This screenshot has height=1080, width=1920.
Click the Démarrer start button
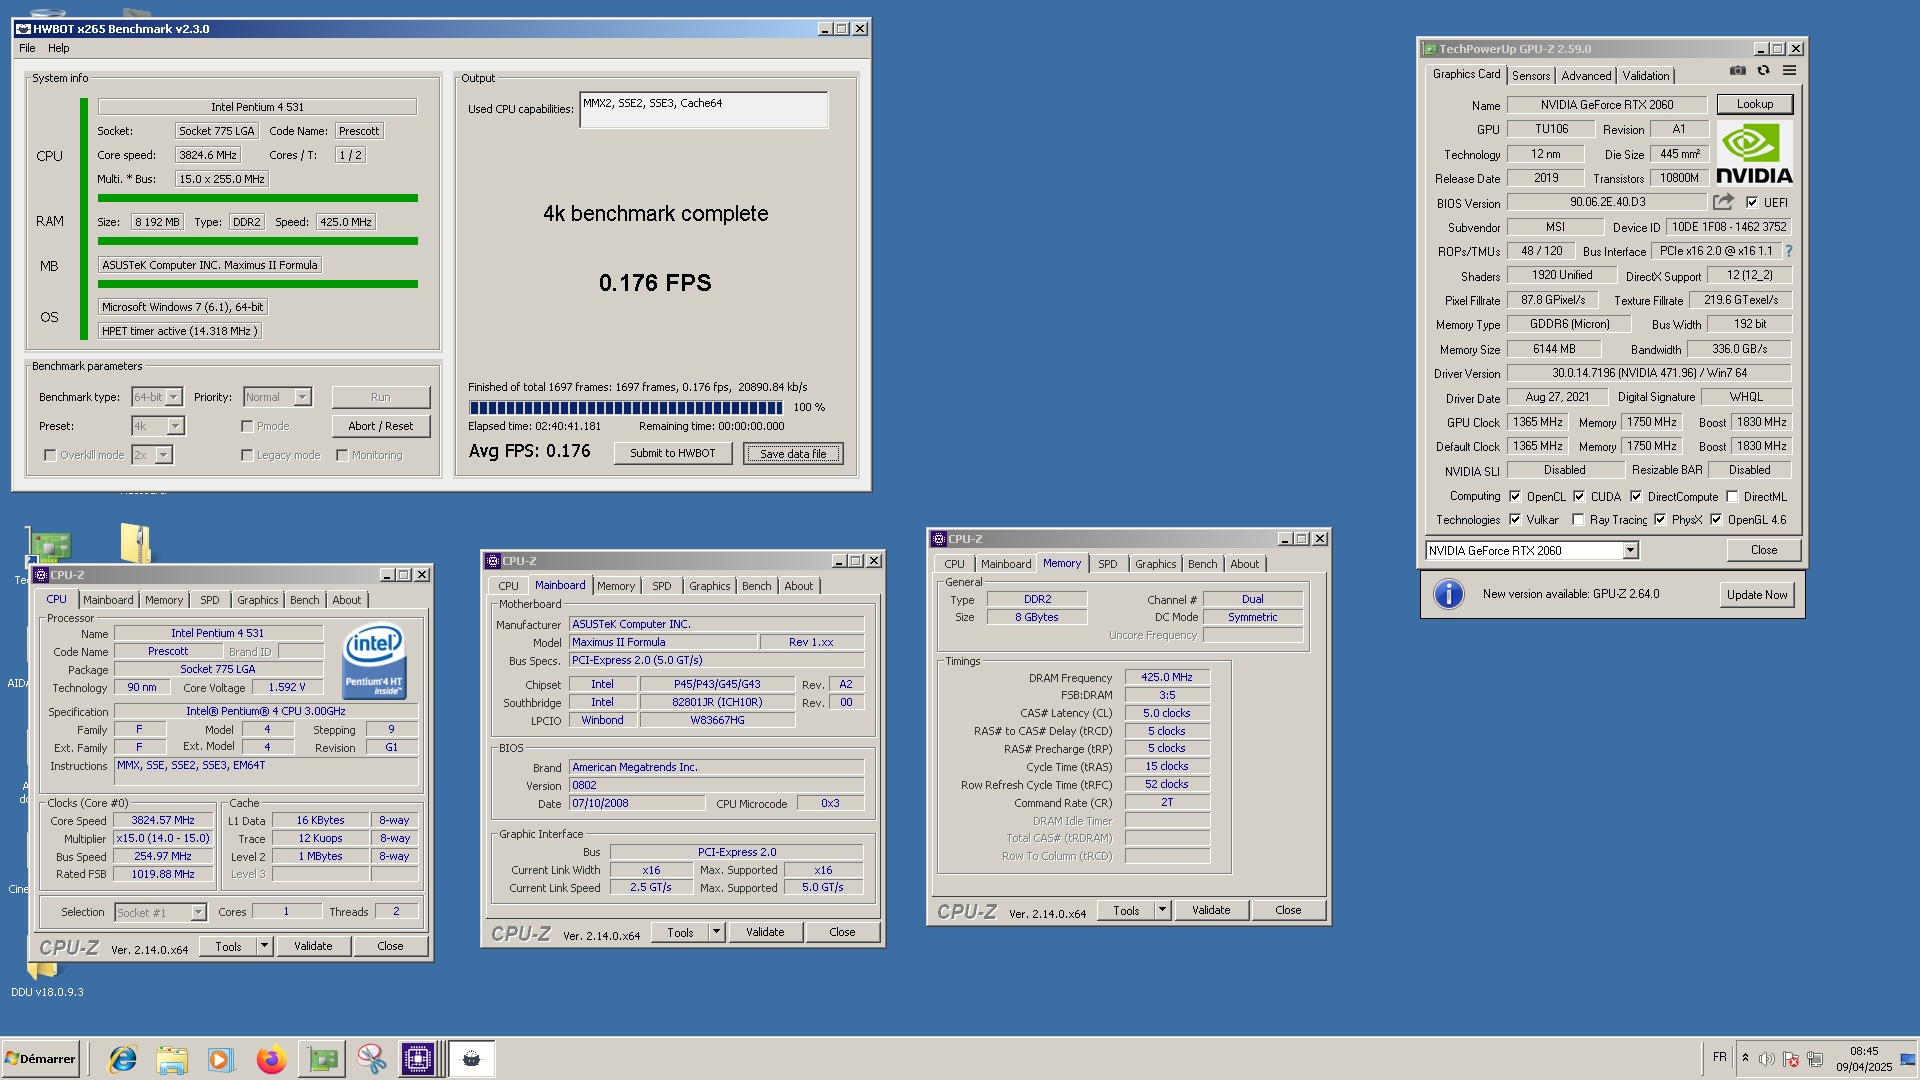(x=41, y=1059)
